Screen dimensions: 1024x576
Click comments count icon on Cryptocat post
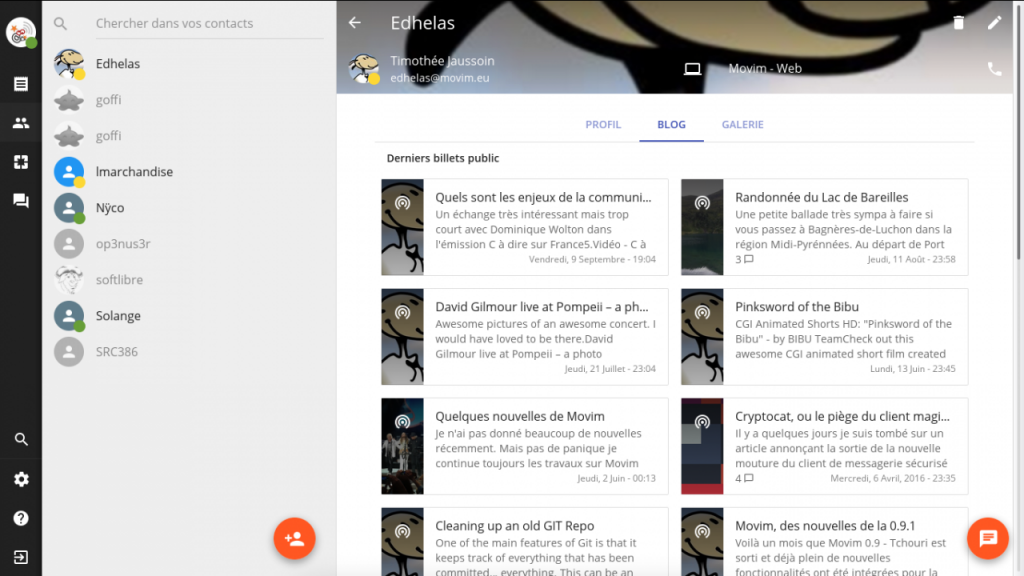(x=748, y=479)
